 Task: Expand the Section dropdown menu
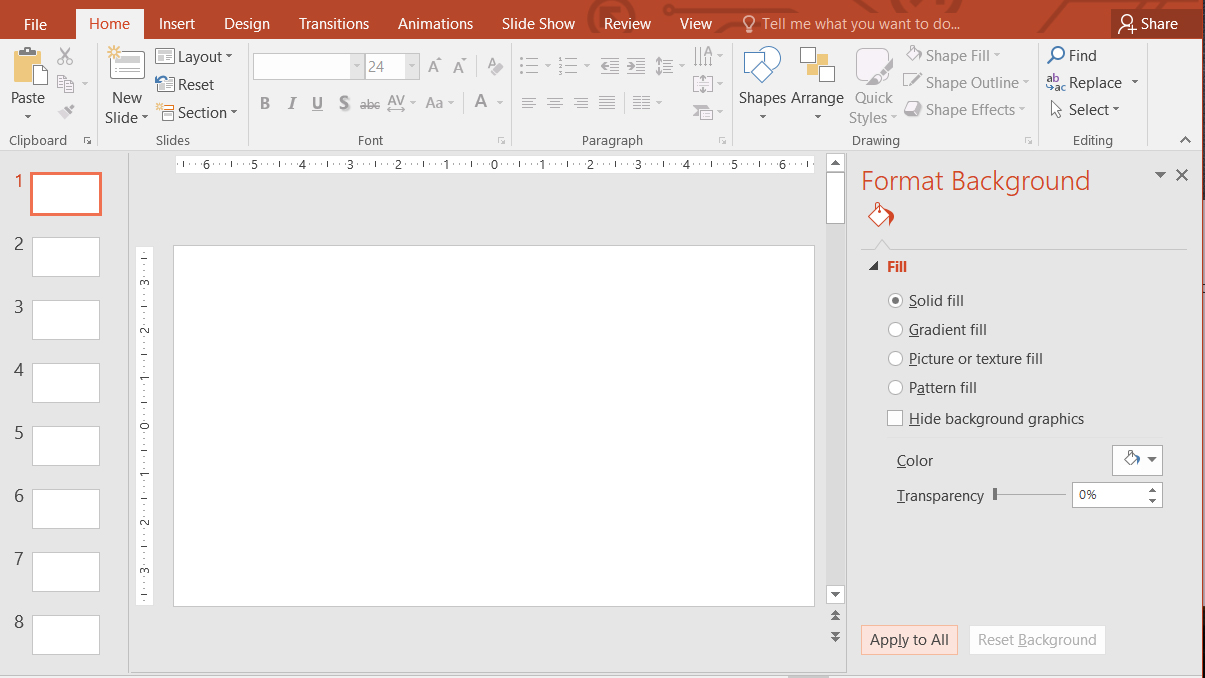(196, 113)
